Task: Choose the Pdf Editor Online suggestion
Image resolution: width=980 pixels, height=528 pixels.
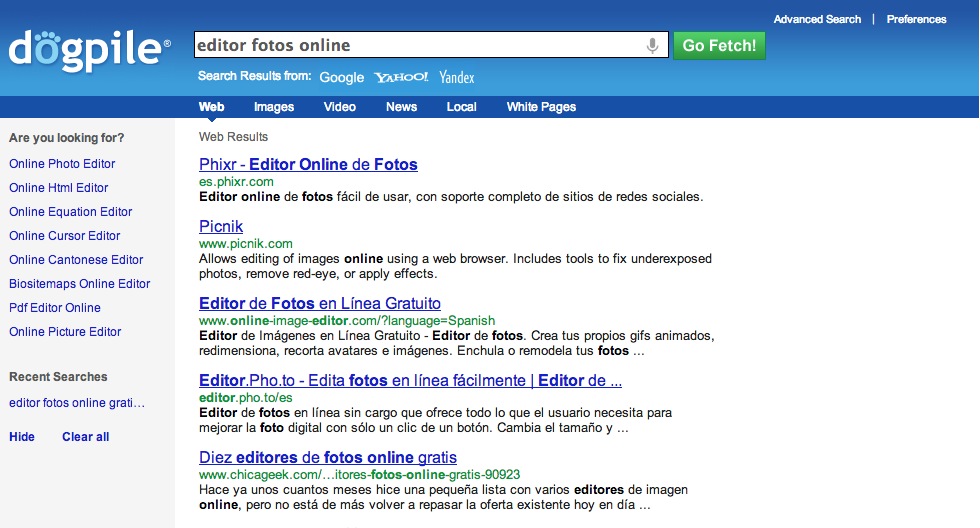Action: pyautogui.click(x=55, y=308)
